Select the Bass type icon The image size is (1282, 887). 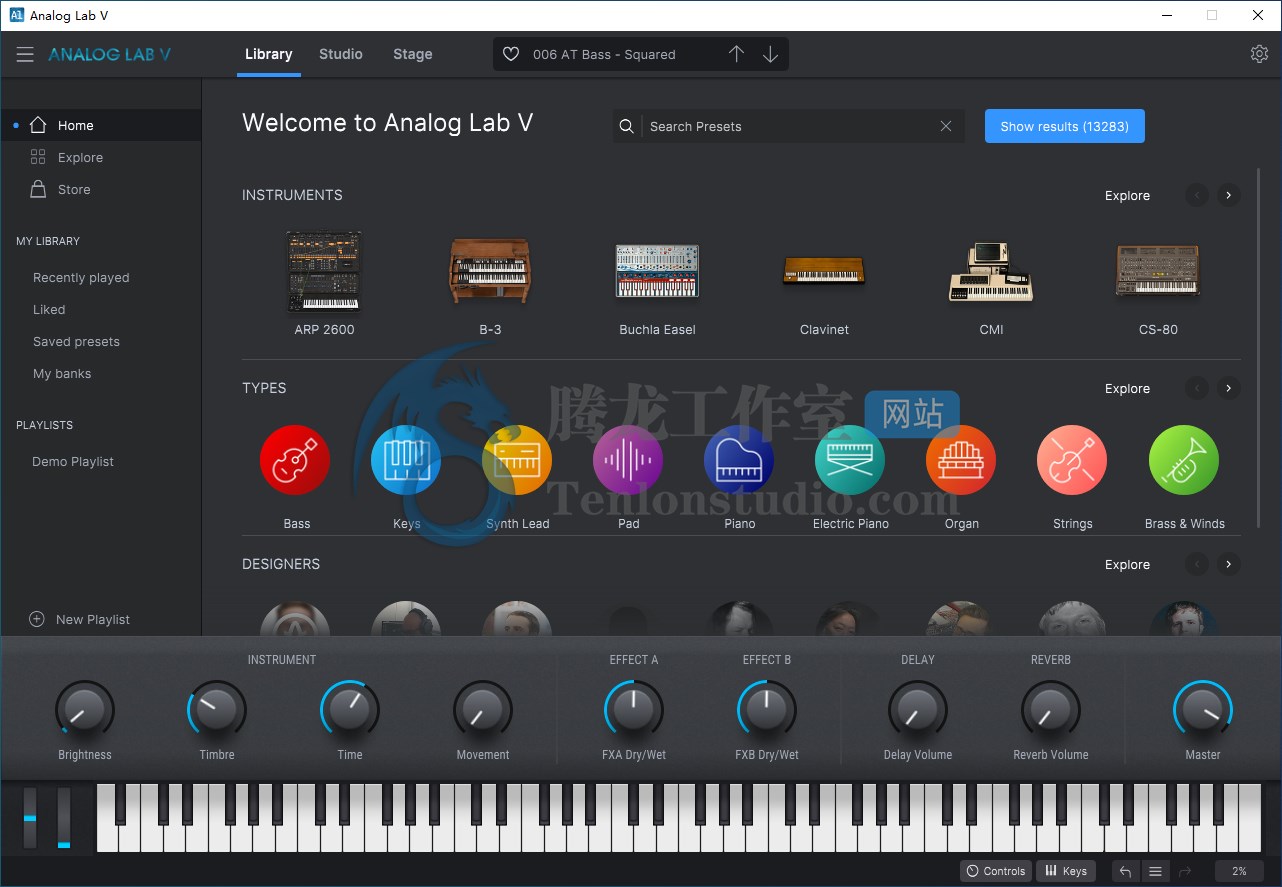(295, 460)
